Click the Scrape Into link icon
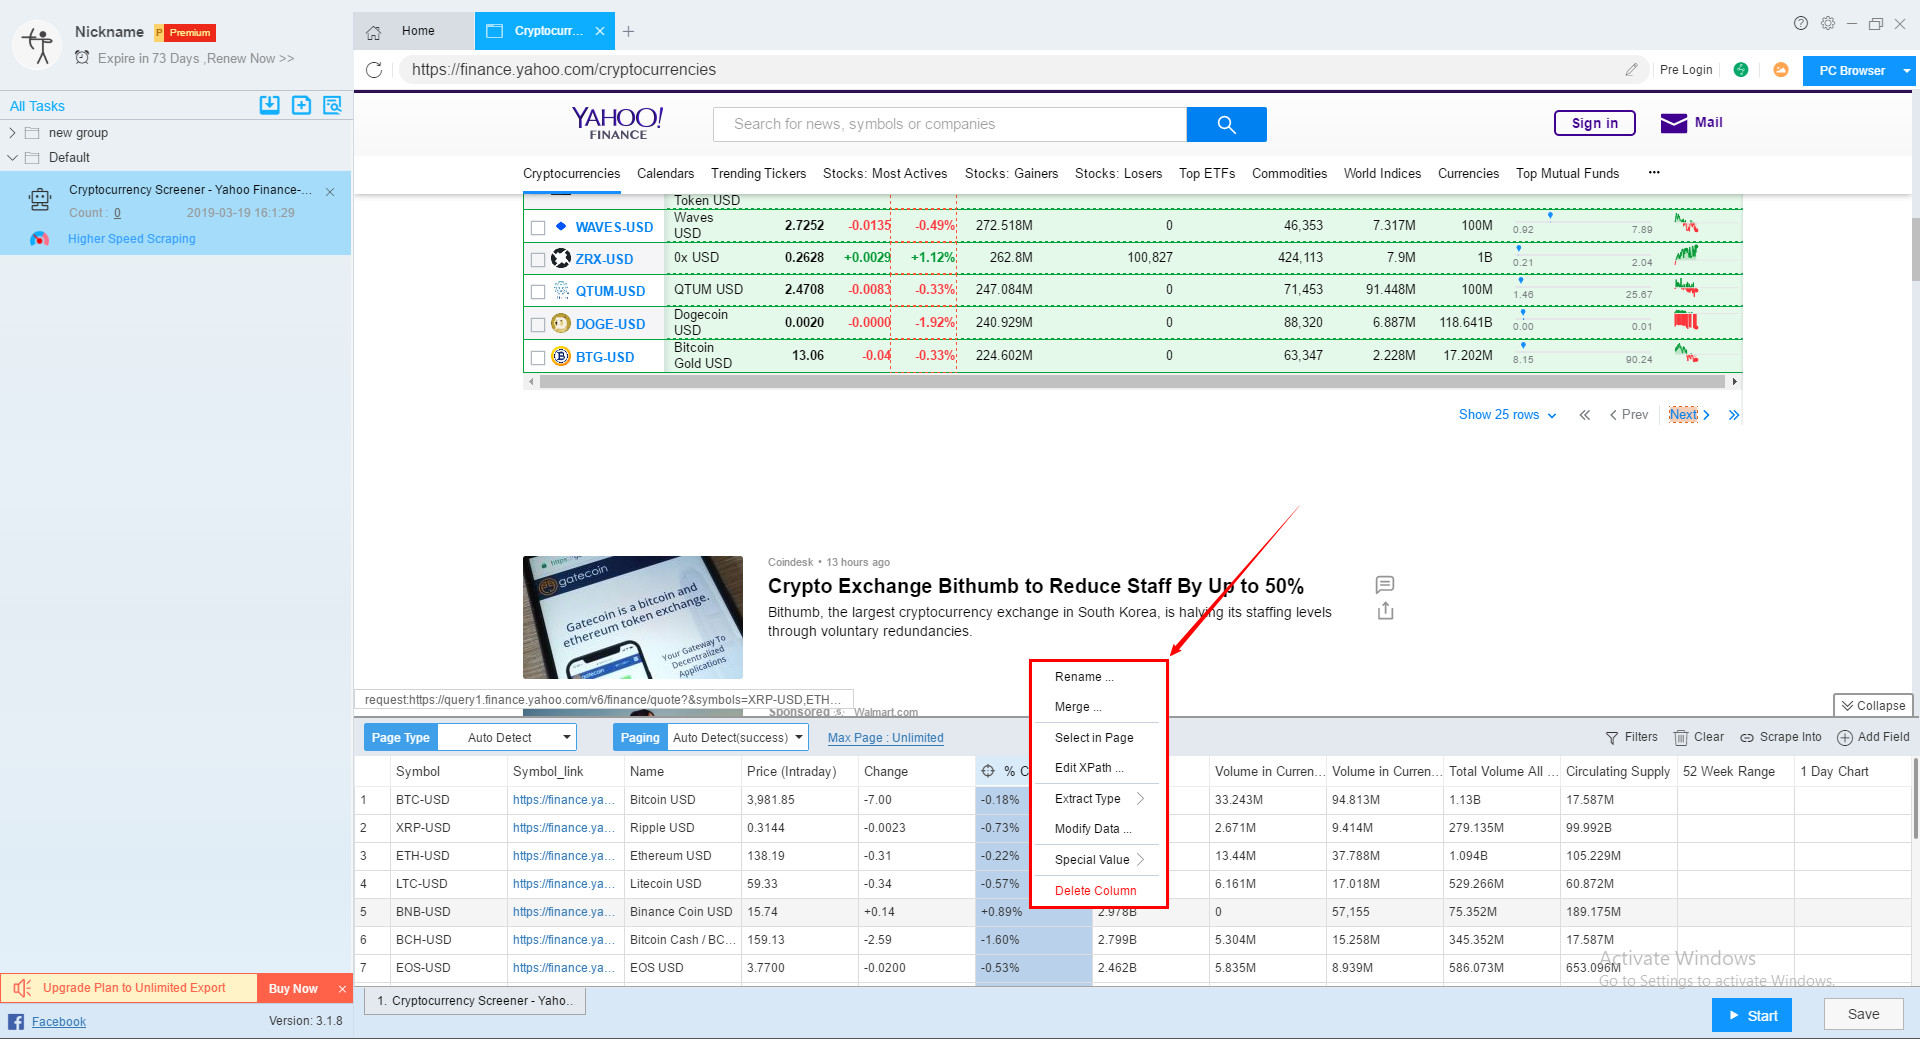The width and height of the screenshot is (1920, 1039). click(1747, 738)
